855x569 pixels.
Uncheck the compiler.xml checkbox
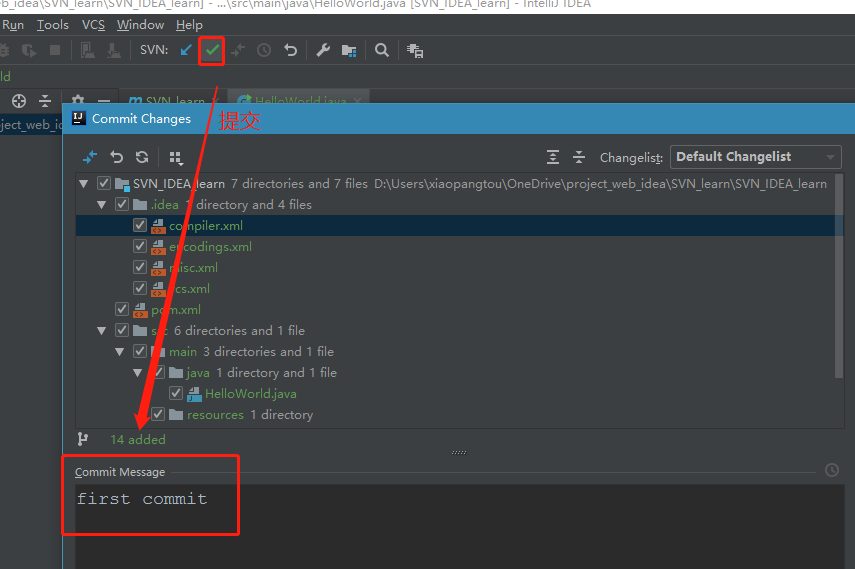pyautogui.click(x=140, y=225)
